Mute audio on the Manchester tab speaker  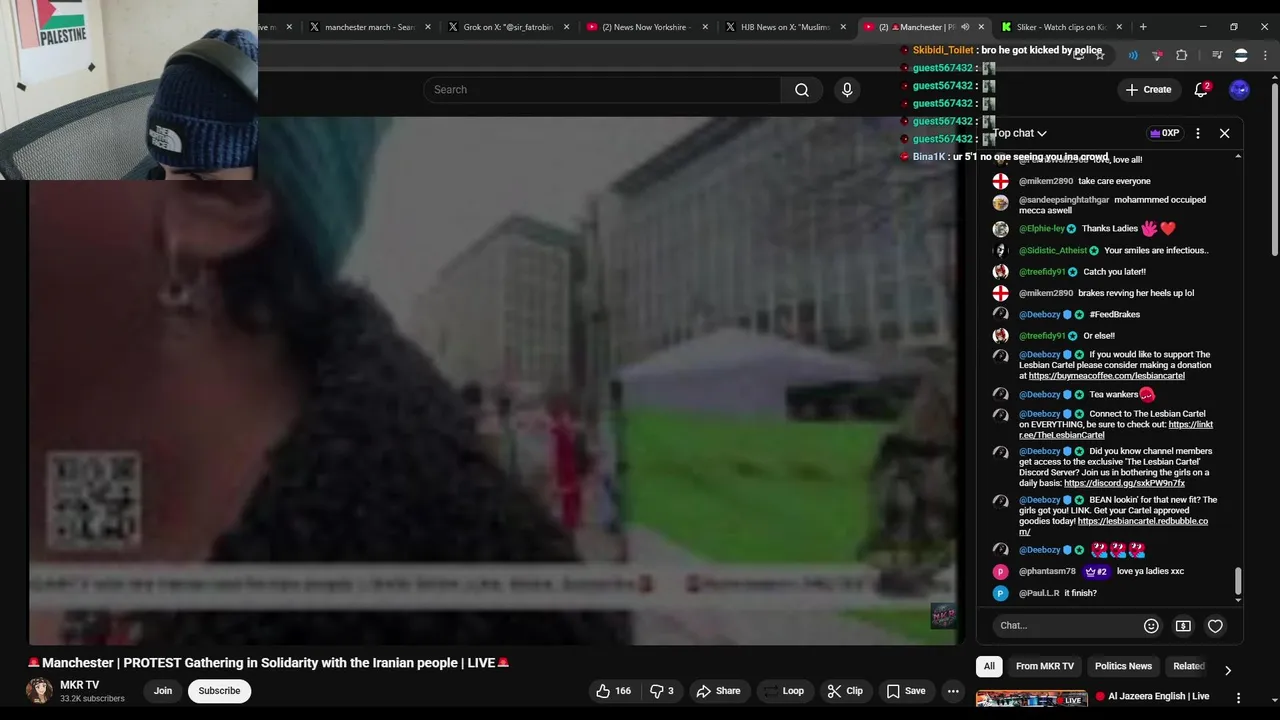coord(965,27)
